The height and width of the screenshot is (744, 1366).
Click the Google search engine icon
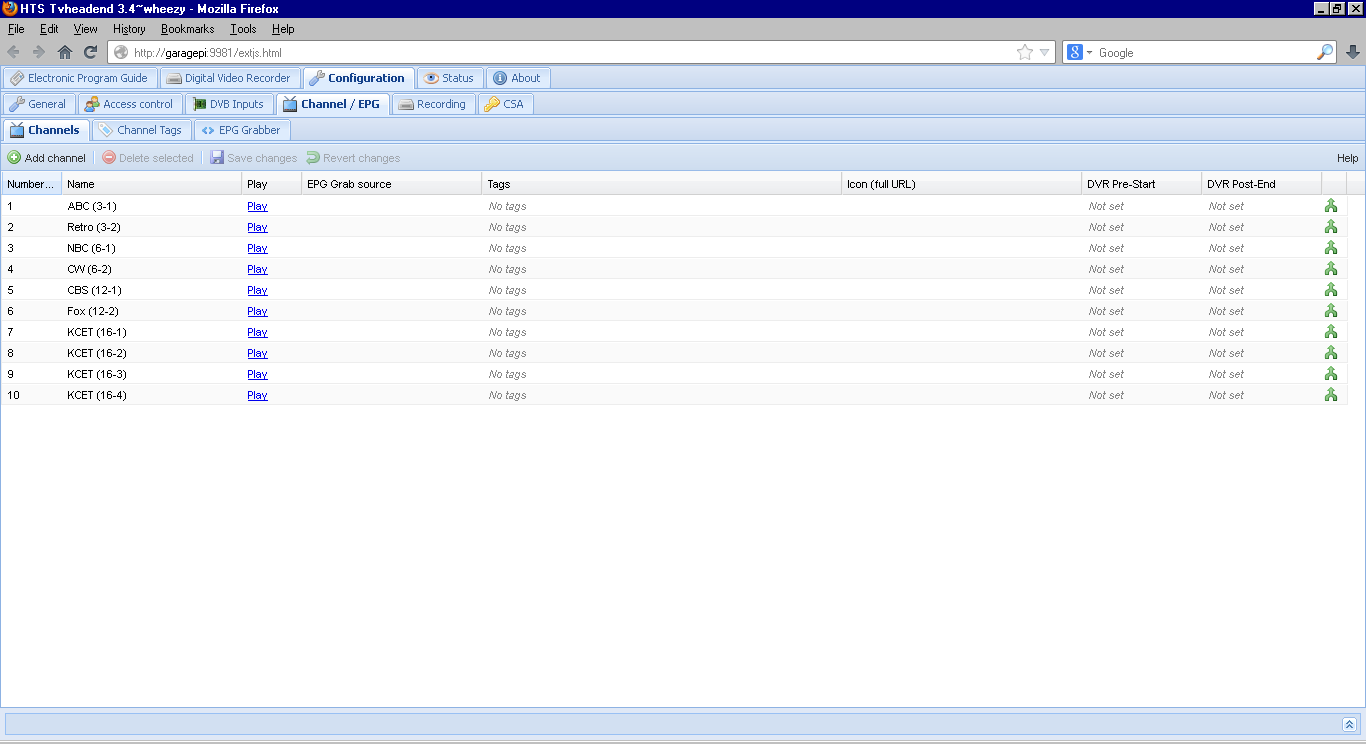point(1075,52)
